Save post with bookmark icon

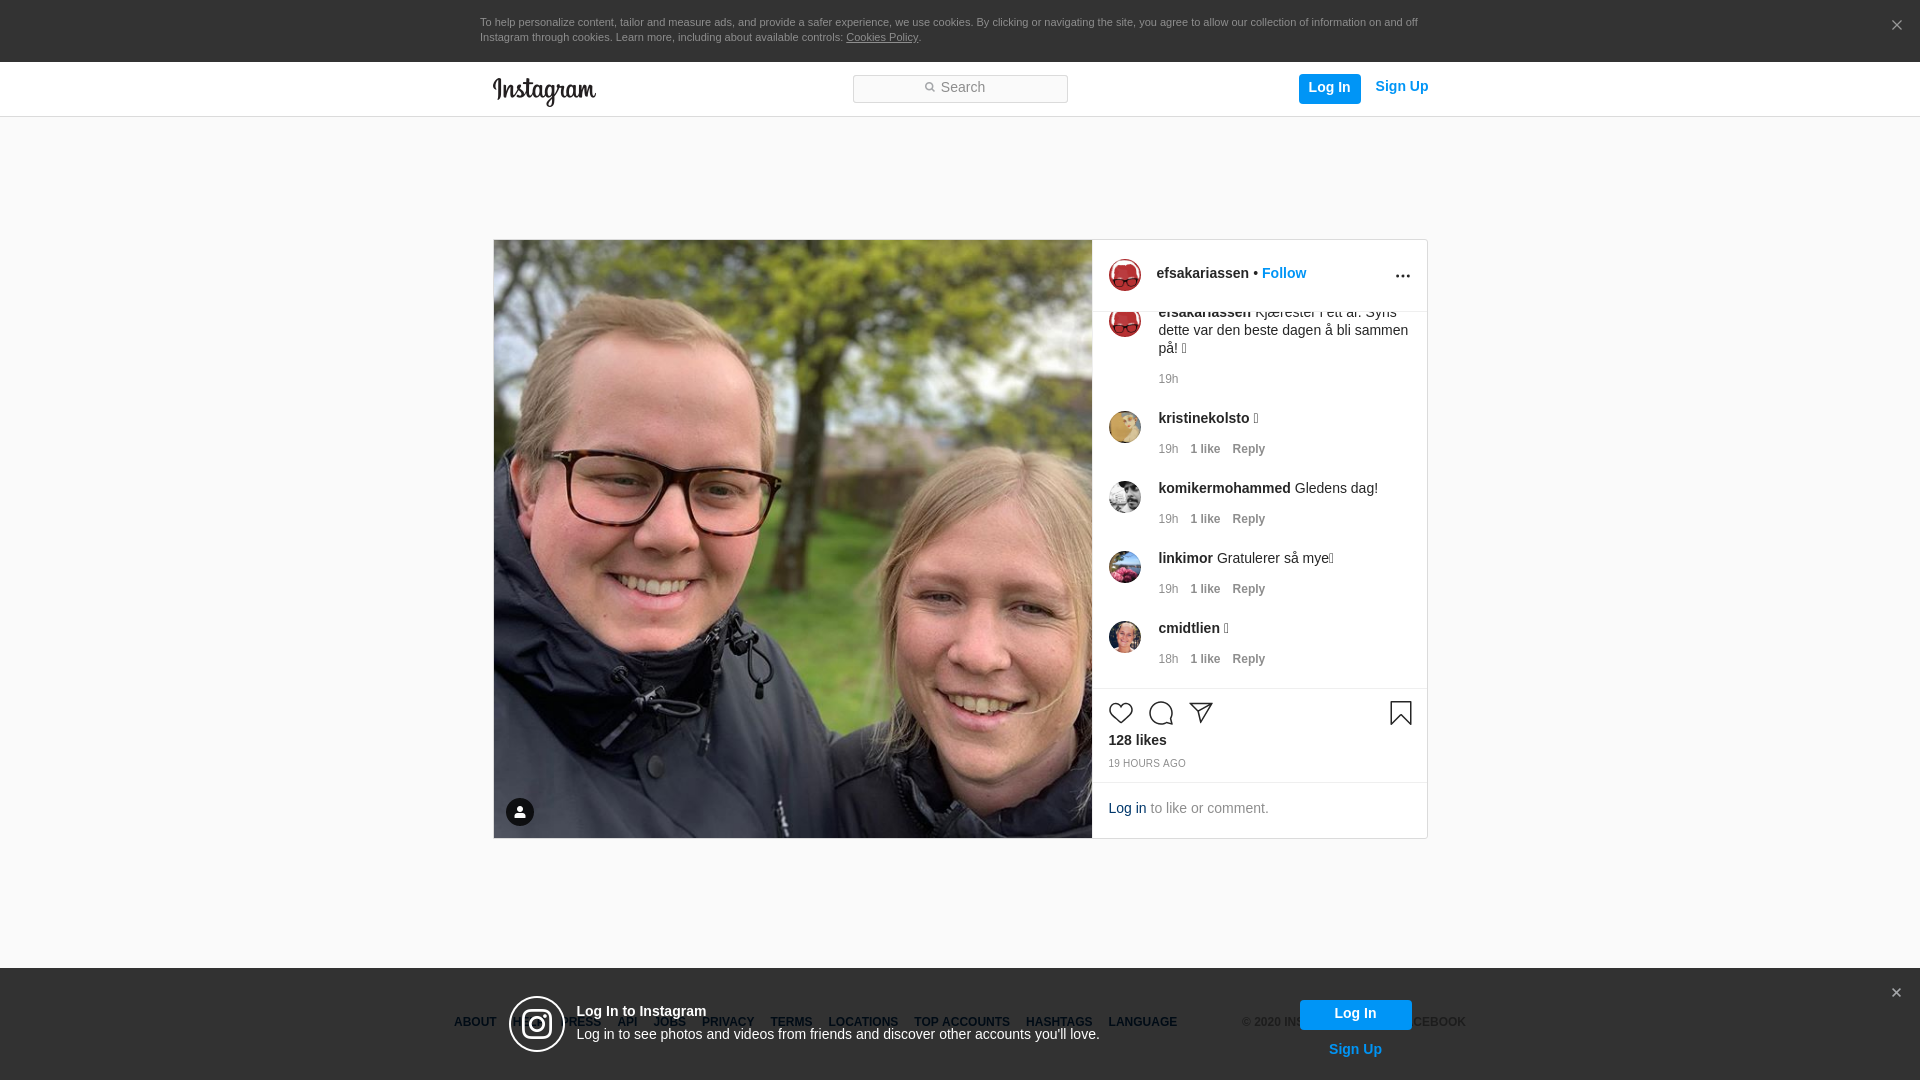coord(1400,713)
